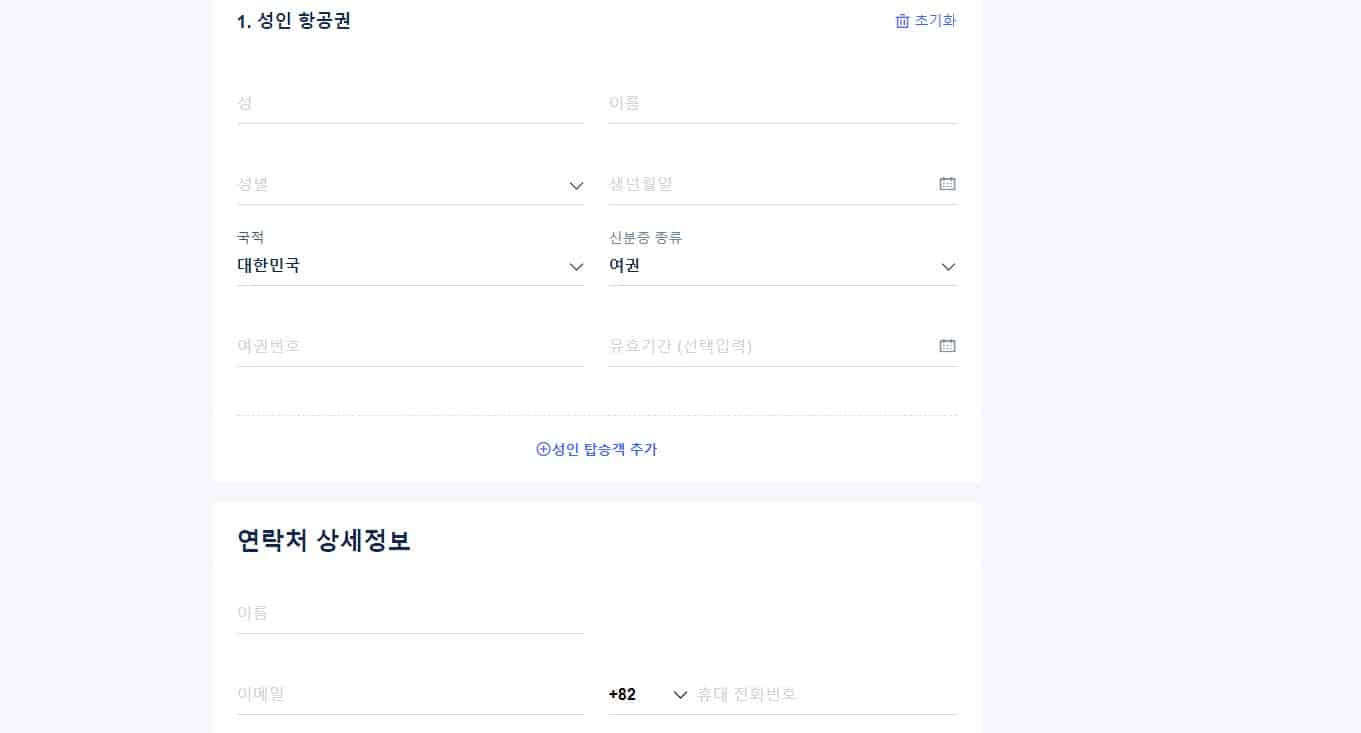This screenshot has width=1361, height=733.
Task: Open the 신분증 종류 dropdown showing 여권
Action: [782, 266]
